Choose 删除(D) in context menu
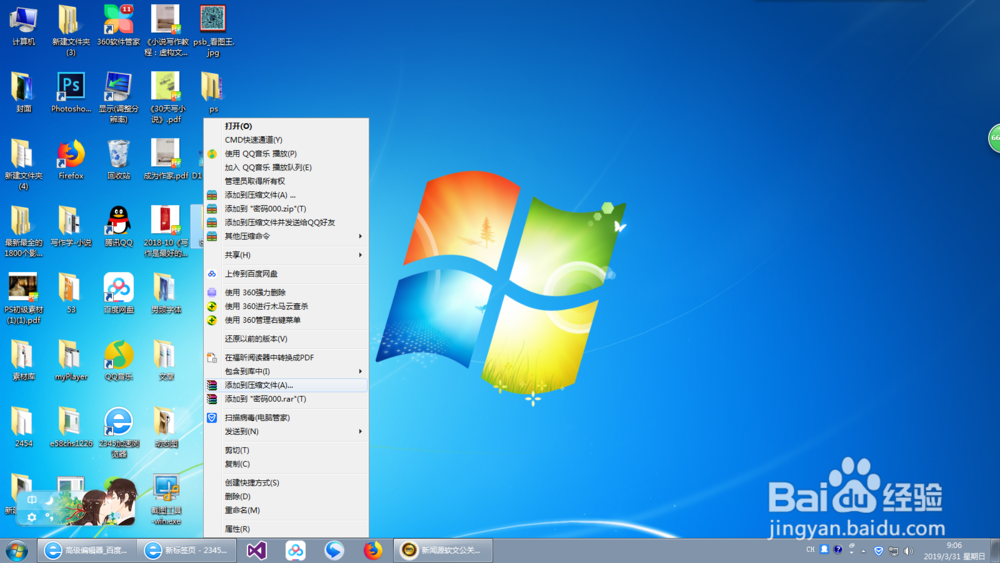The height and width of the screenshot is (563, 1000). pos(286,496)
